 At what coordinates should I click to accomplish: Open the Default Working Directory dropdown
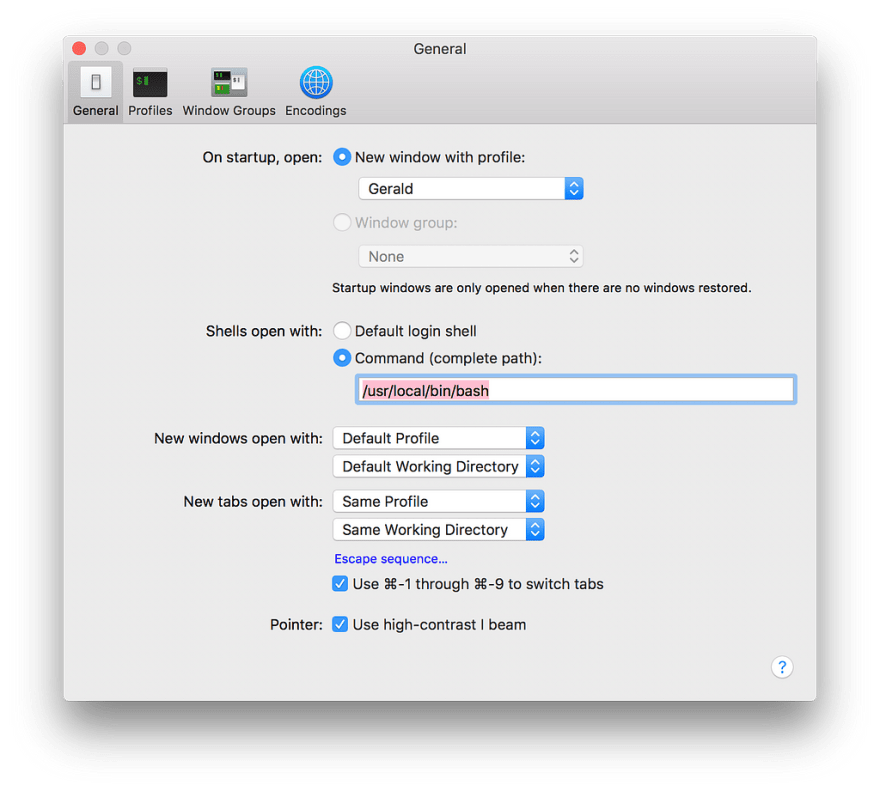click(x=438, y=467)
